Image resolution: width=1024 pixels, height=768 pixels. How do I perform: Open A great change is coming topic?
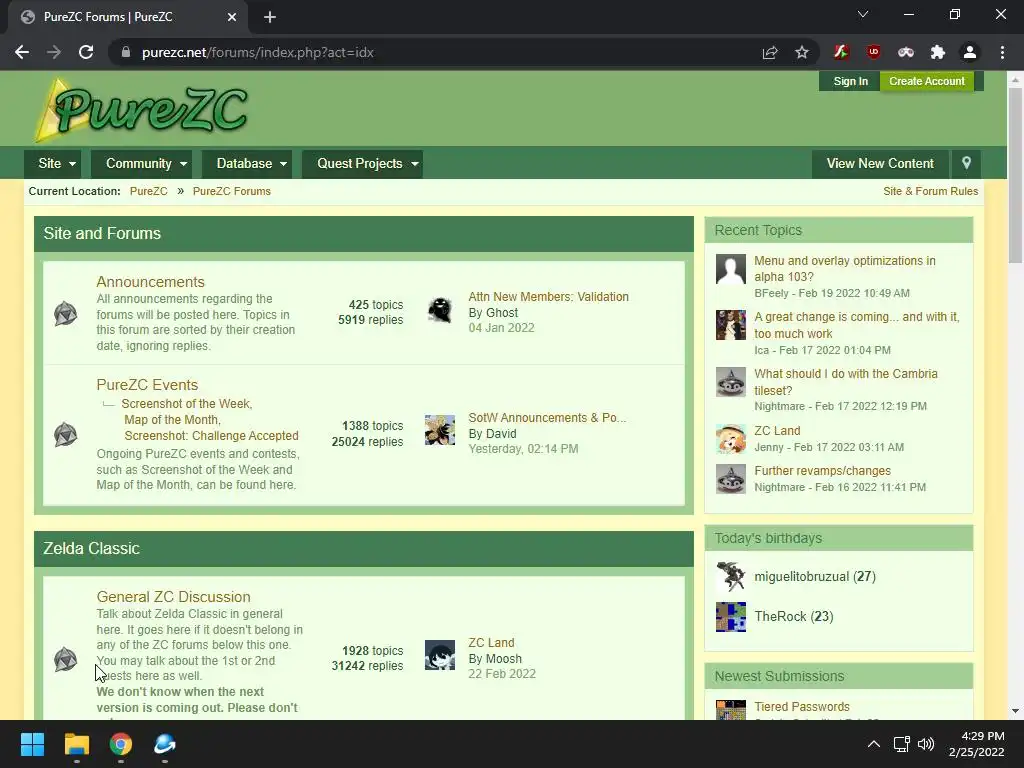coord(856,325)
